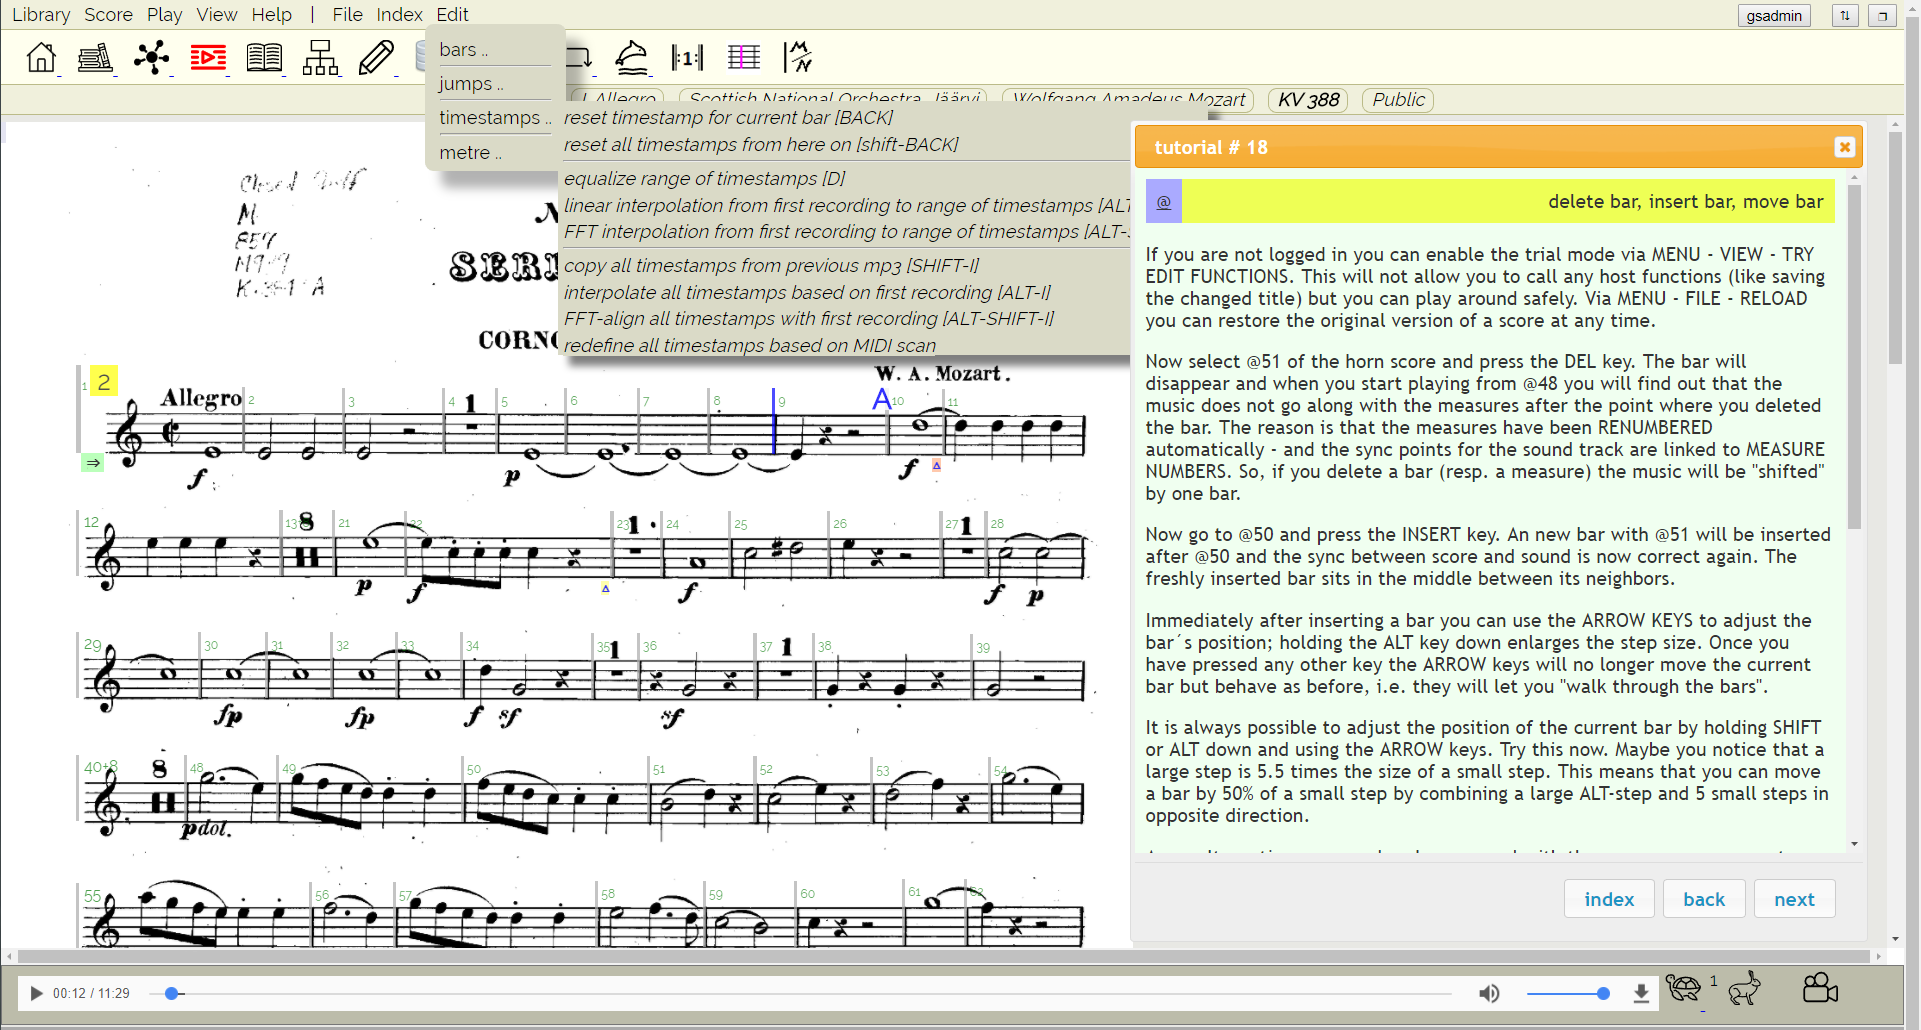Image resolution: width=1921 pixels, height=1030 pixels.
Task: Slow down playback with turtle icon
Action: 1684,989
